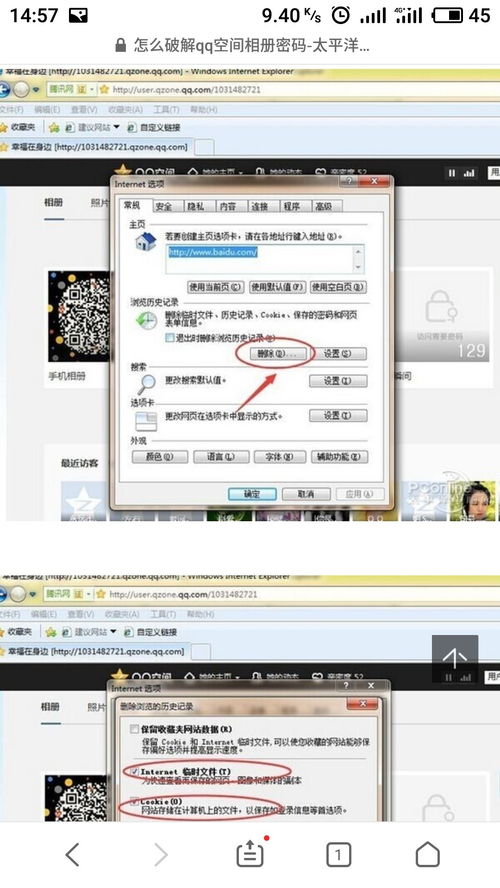Screen dimensions: 500x888
Task: Click the 使用当前页 button
Action: pyautogui.click(x=216, y=287)
